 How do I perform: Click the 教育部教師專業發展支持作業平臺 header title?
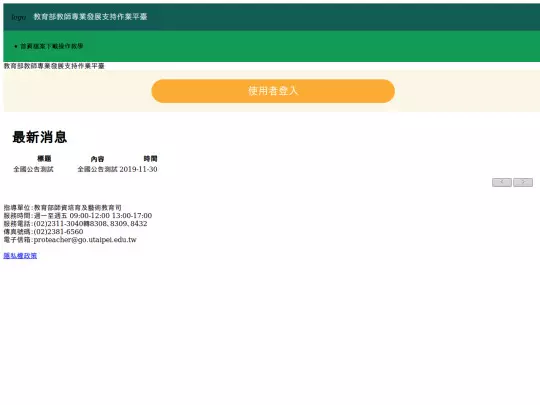pyautogui.click(x=91, y=17)
